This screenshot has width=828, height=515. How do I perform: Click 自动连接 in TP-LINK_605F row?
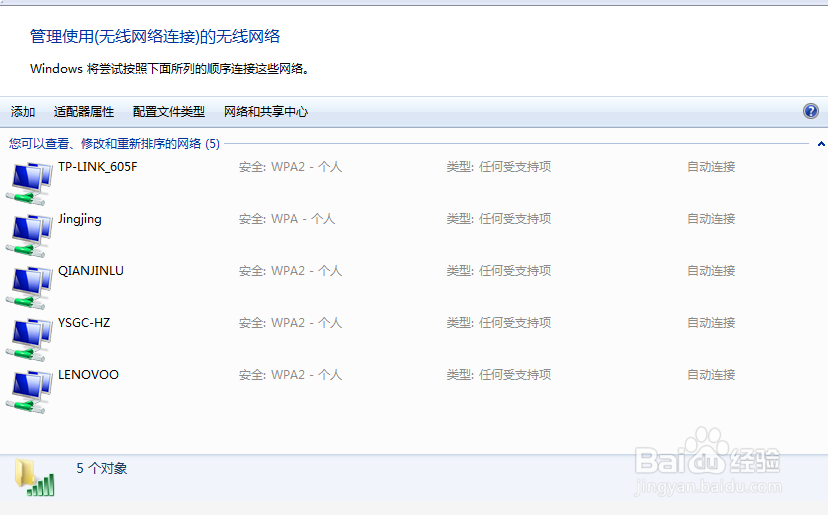tap(711, 167)
